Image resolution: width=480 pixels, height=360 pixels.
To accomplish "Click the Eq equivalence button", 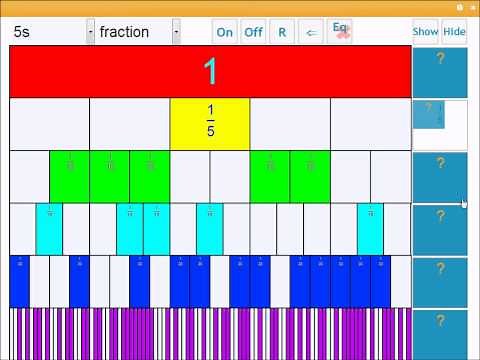I will coord(340,31).
